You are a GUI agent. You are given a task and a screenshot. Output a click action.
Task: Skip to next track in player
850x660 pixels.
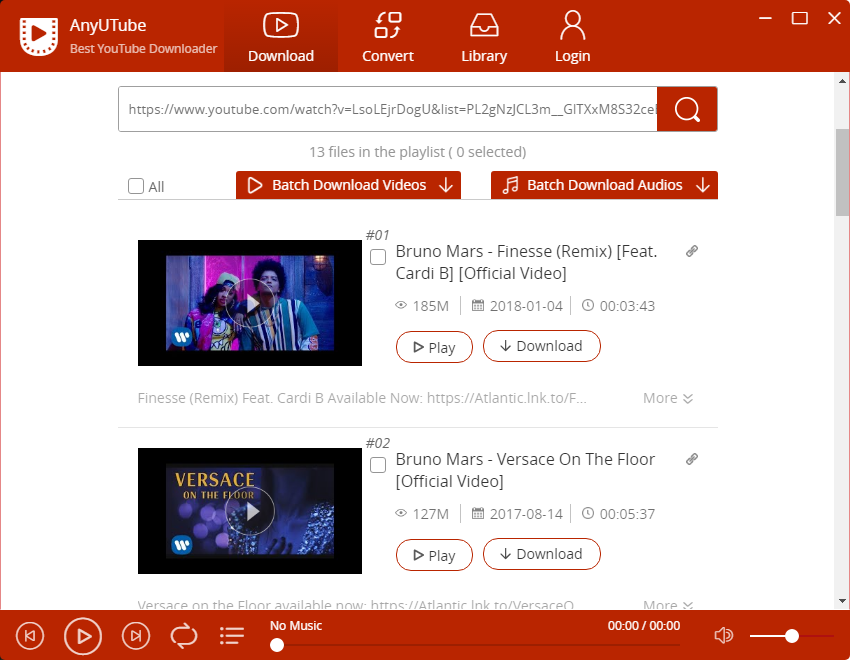coord(136,636)
